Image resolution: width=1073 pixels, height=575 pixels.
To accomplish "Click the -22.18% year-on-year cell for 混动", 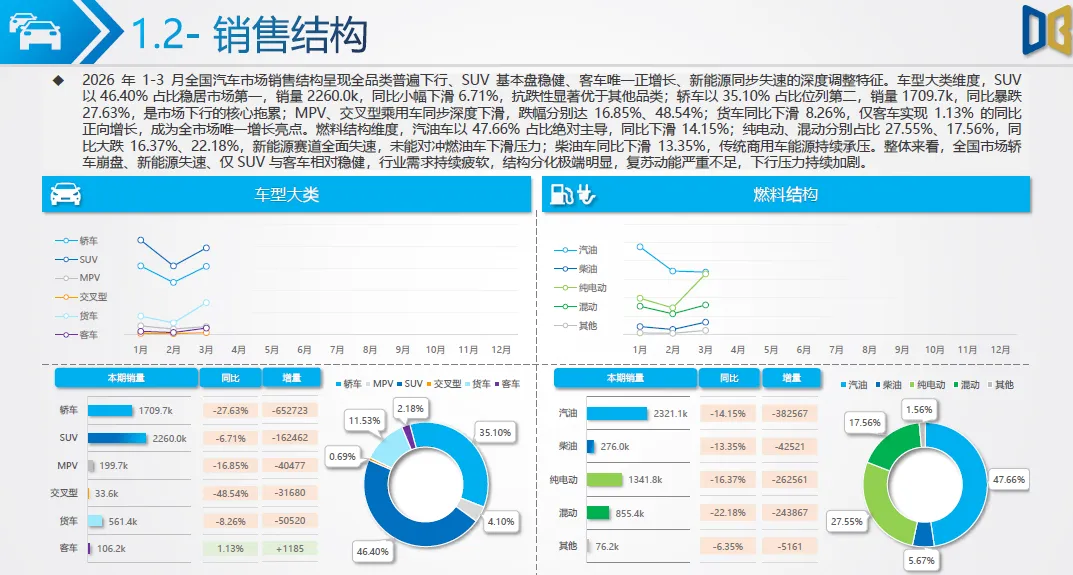I will [x=728, y=513].
